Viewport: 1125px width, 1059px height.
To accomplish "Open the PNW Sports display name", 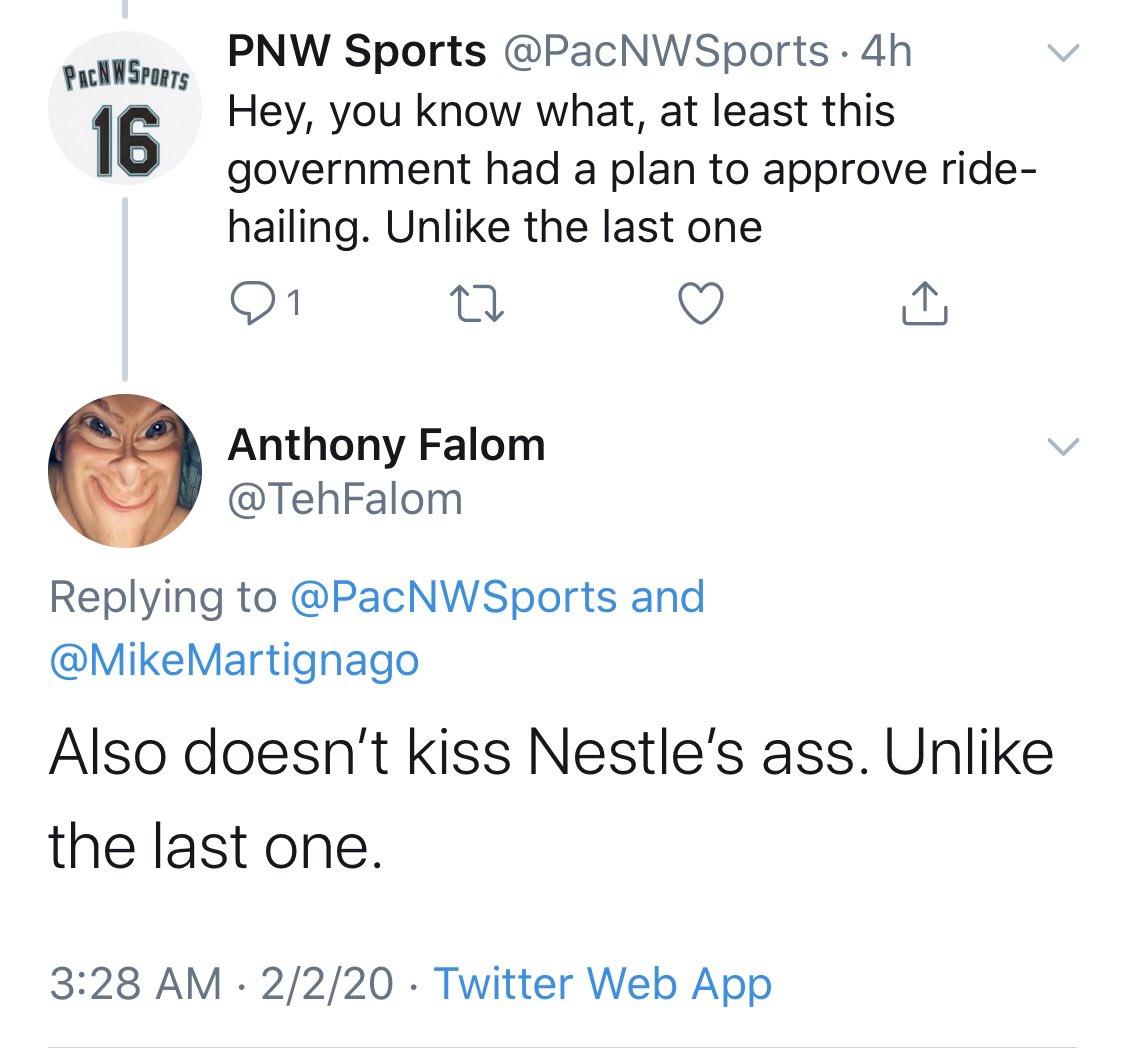I will 357,52.
